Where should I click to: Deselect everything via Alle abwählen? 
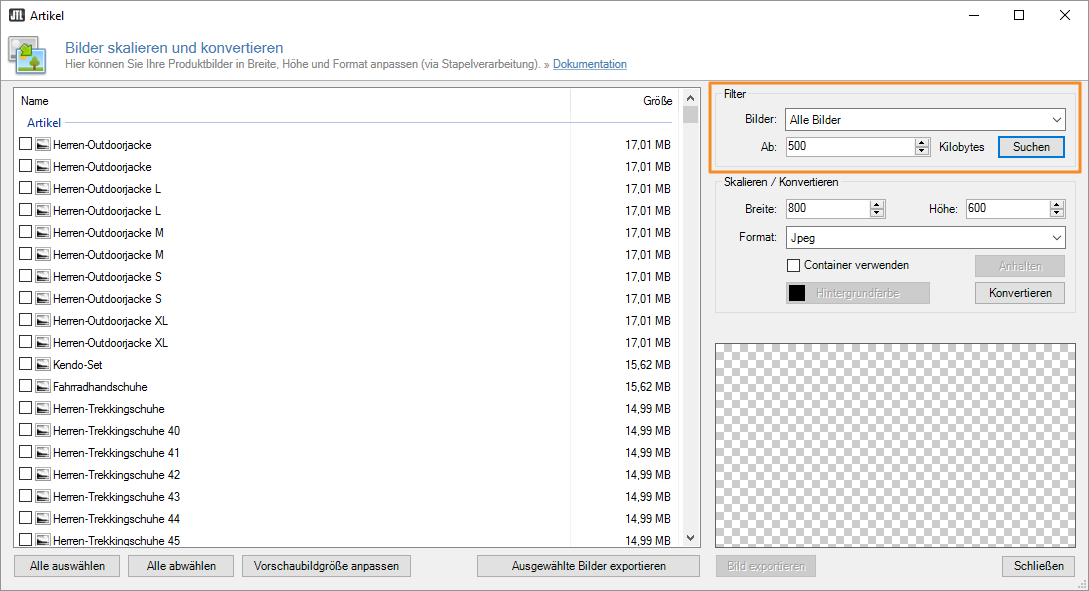[180, 565]
